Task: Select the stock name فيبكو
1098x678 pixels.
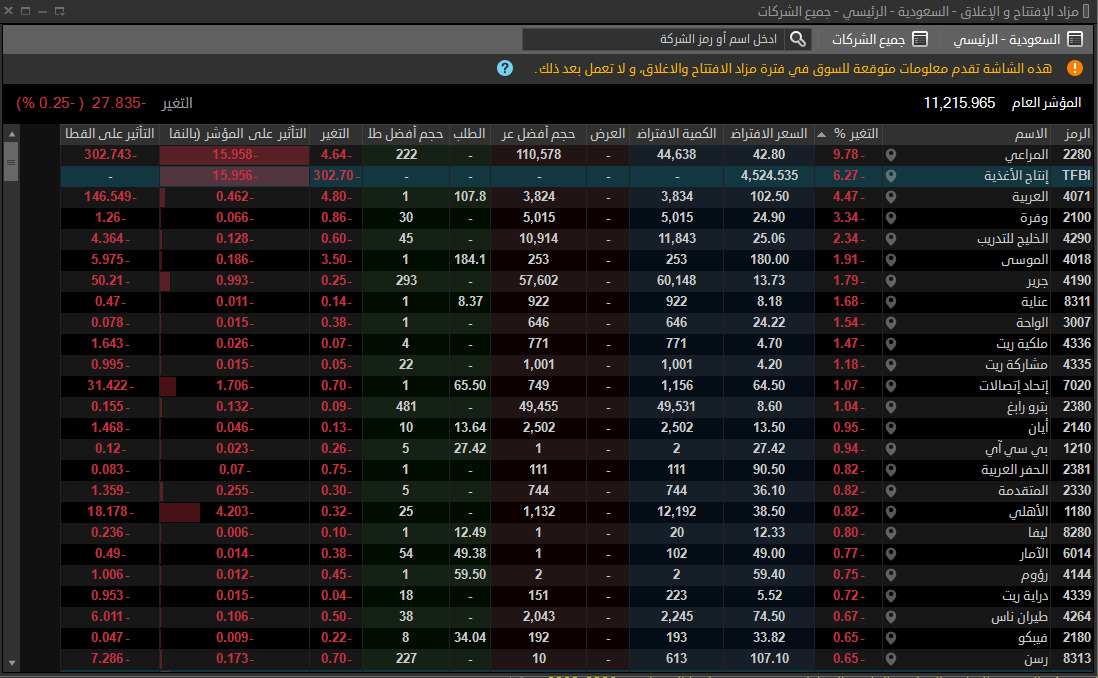Action: tap(1033, 638)
